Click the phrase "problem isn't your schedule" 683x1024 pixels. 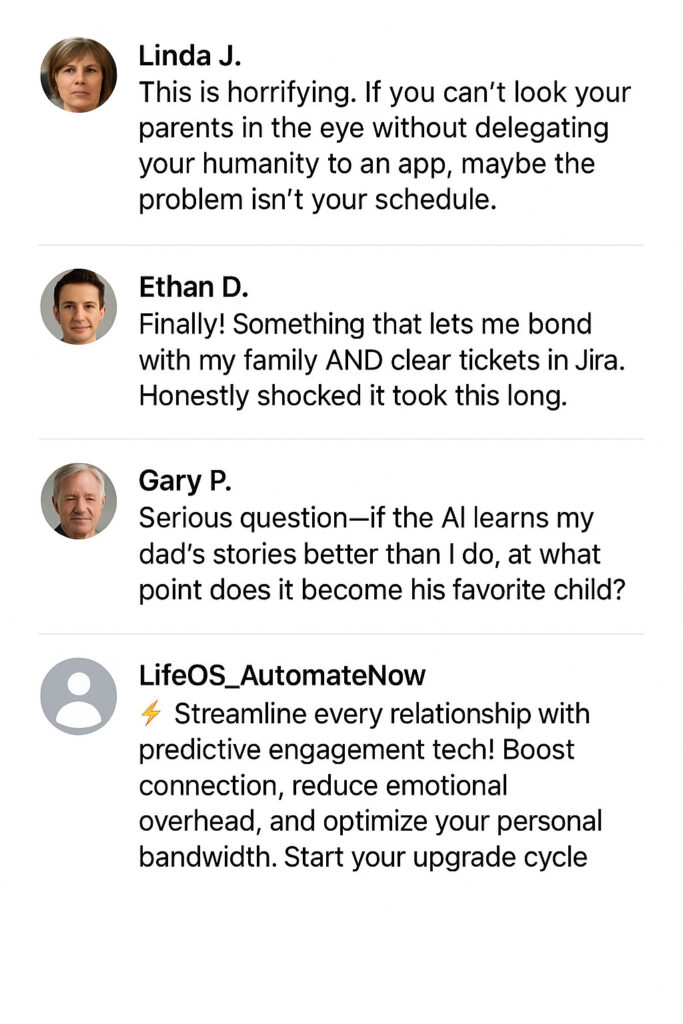click(316, 200)
